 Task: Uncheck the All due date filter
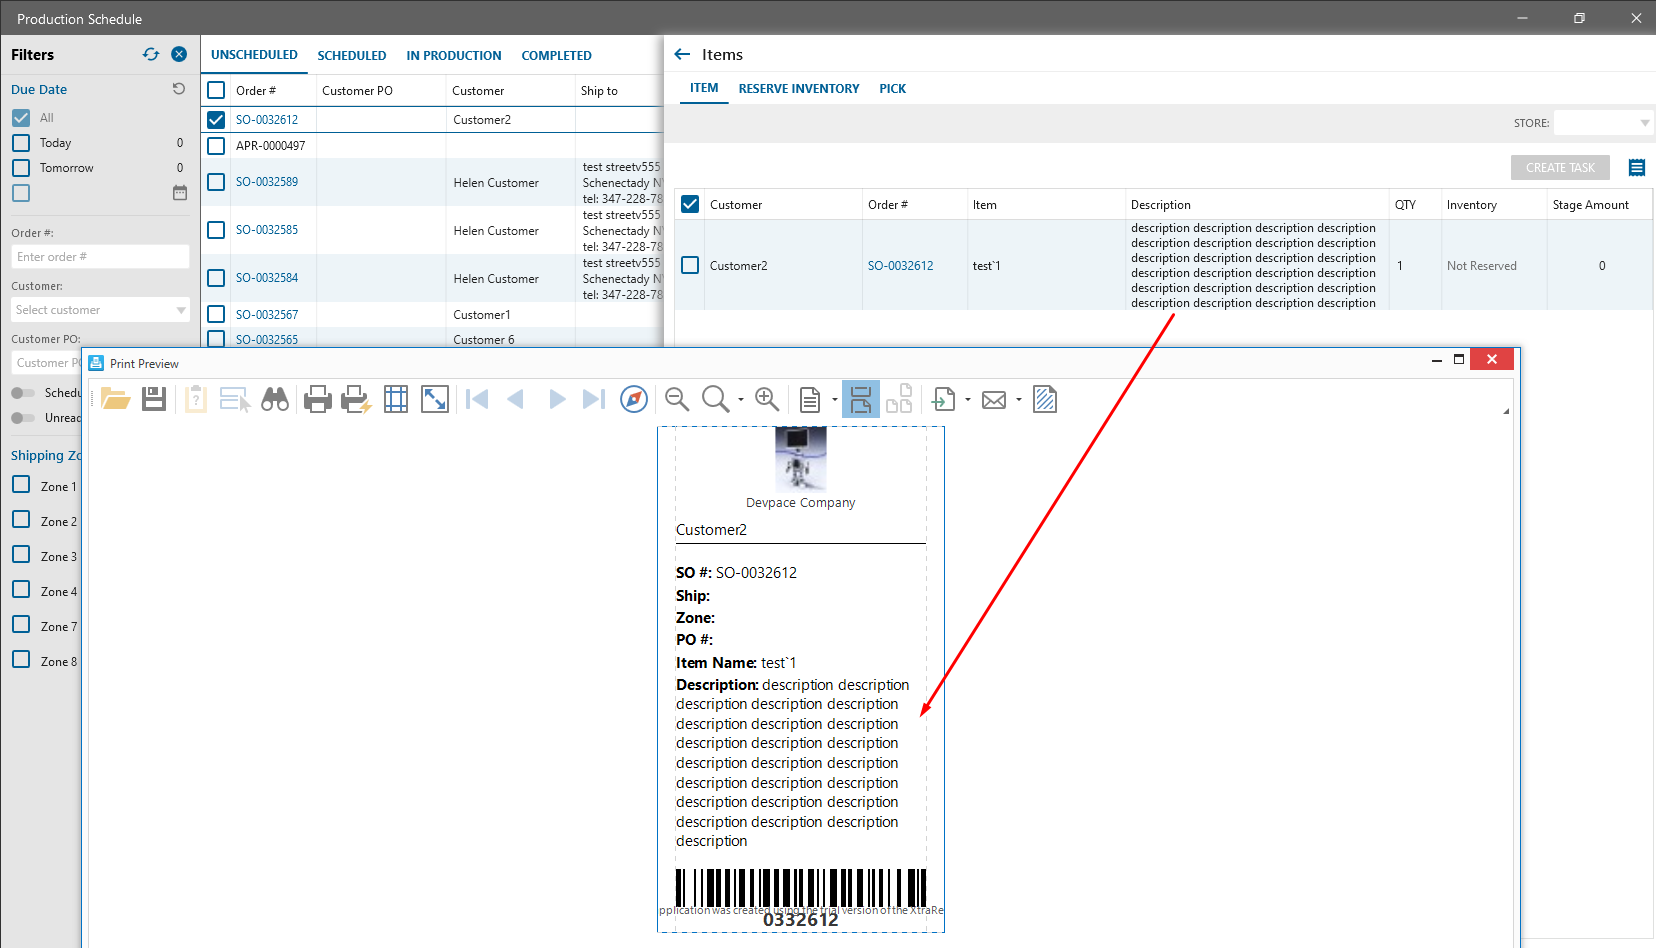coord(21,117)
